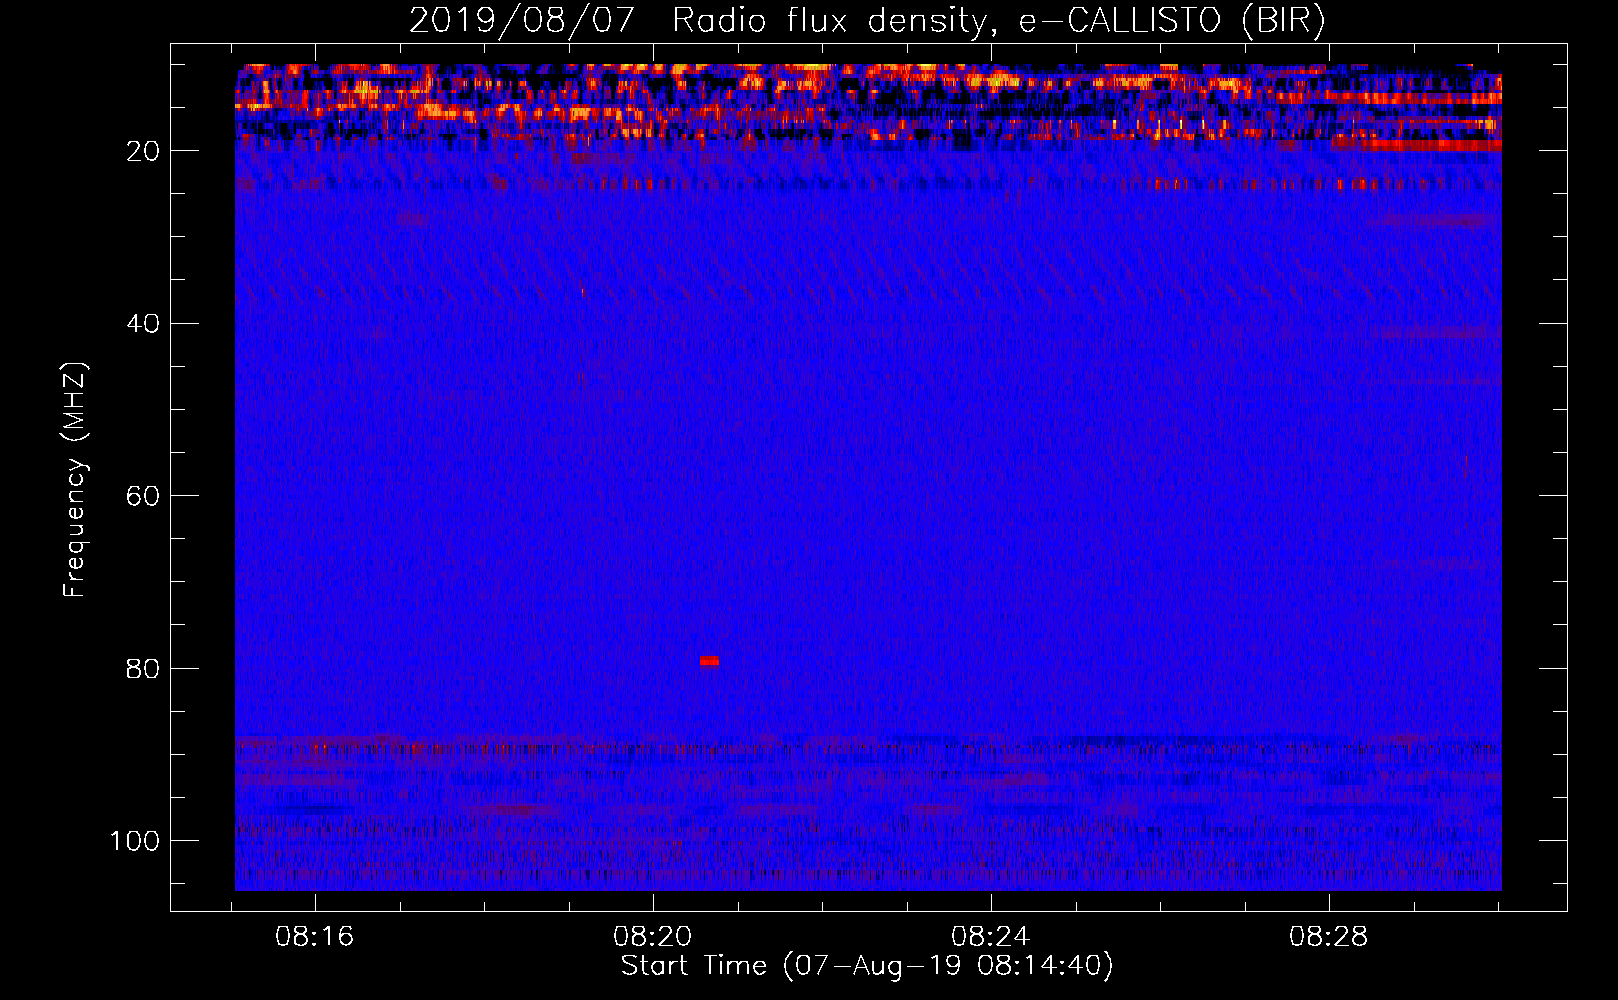The height and width of the screenshot is (1000, 1618).
Task: Click the 08:24 time tick label
Action: (991, 937)
